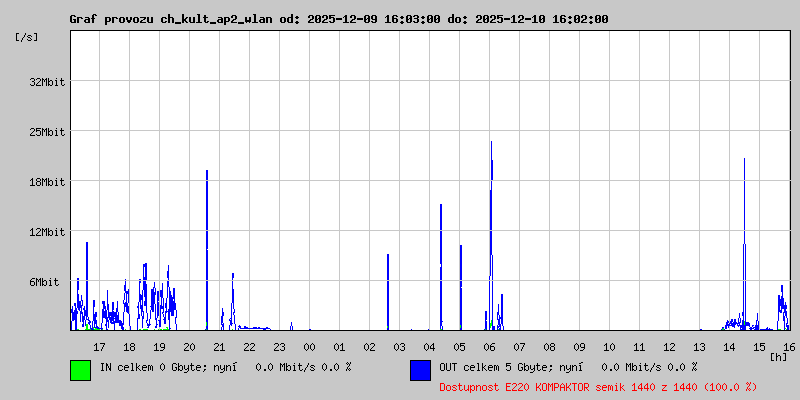Screen dimensions: 800x400
Task: Click hour label 00 on x-axis
Action: pyautogui.click(x=309, y=347)
